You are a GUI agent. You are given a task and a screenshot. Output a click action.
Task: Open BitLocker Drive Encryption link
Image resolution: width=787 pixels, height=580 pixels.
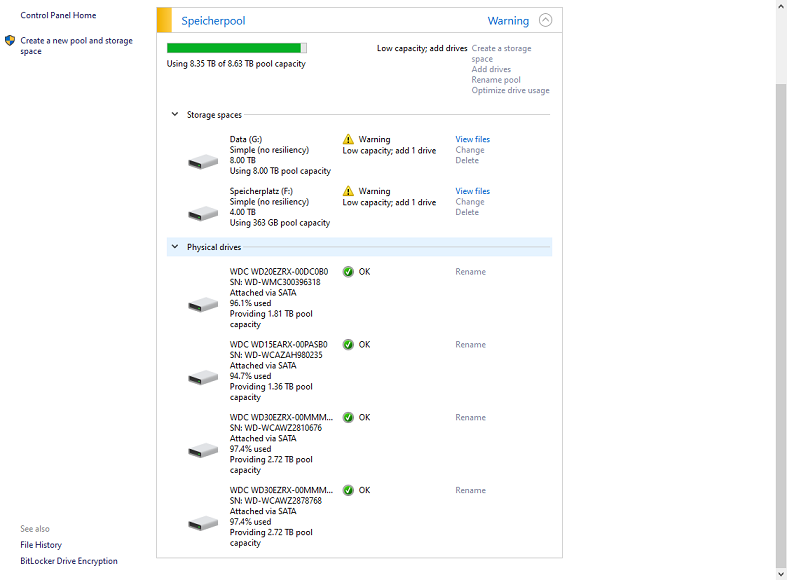coord(69,561)
